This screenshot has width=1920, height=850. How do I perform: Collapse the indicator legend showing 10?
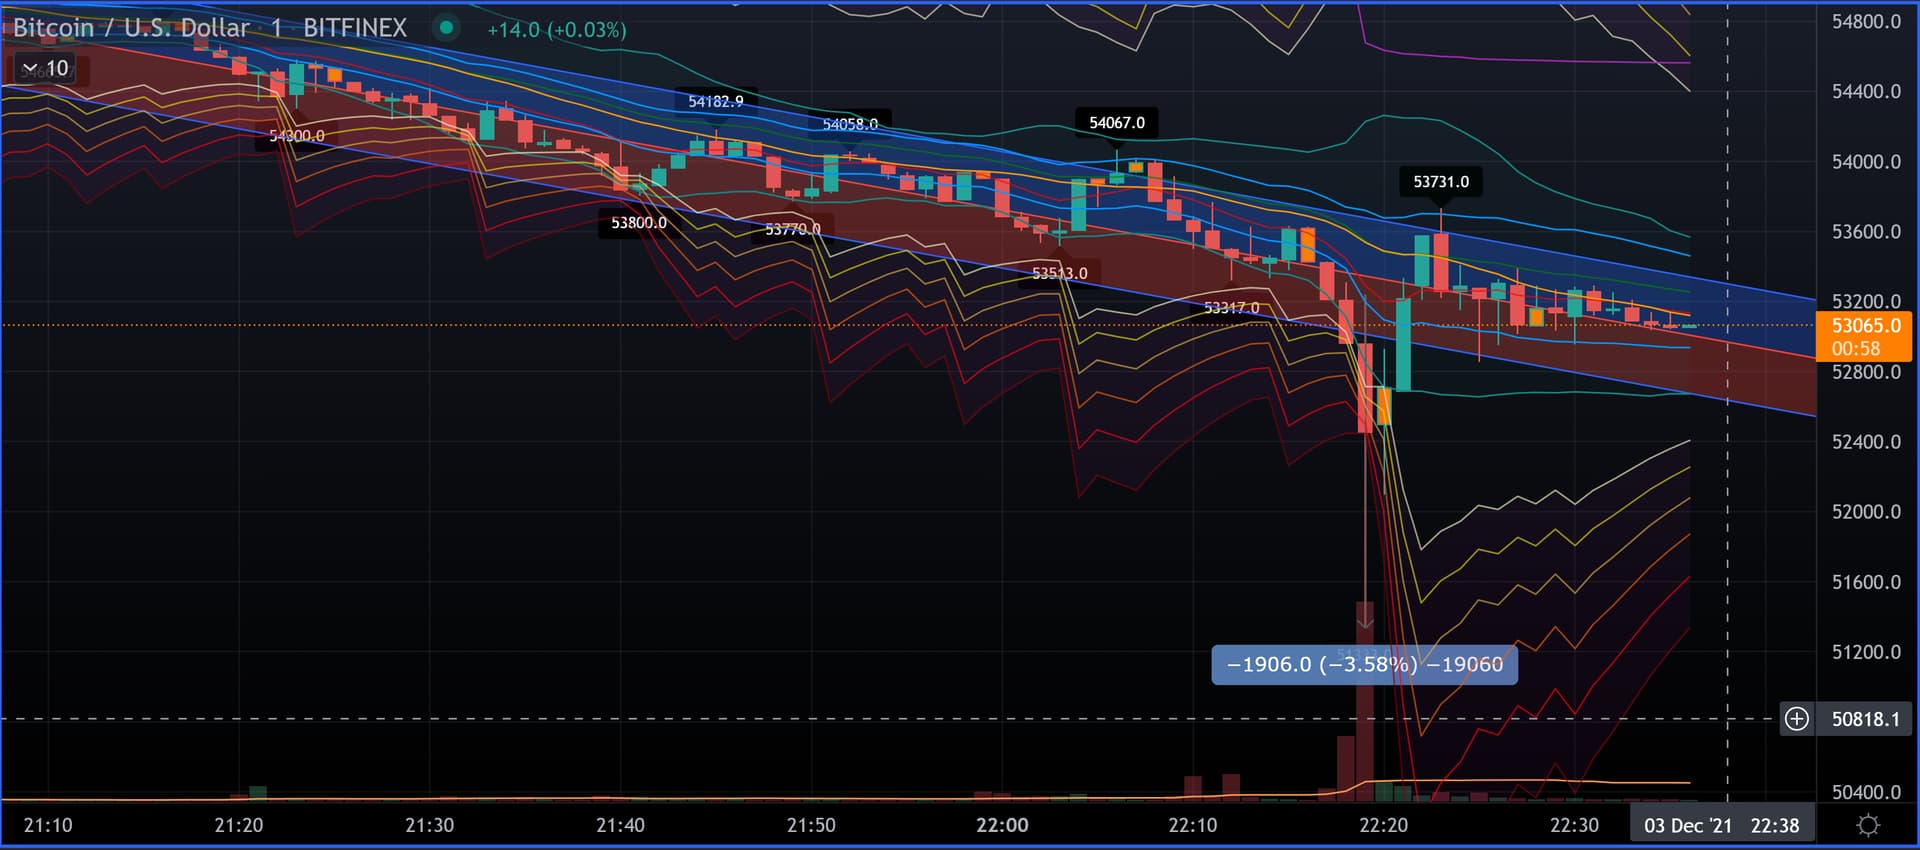point(30,69)
